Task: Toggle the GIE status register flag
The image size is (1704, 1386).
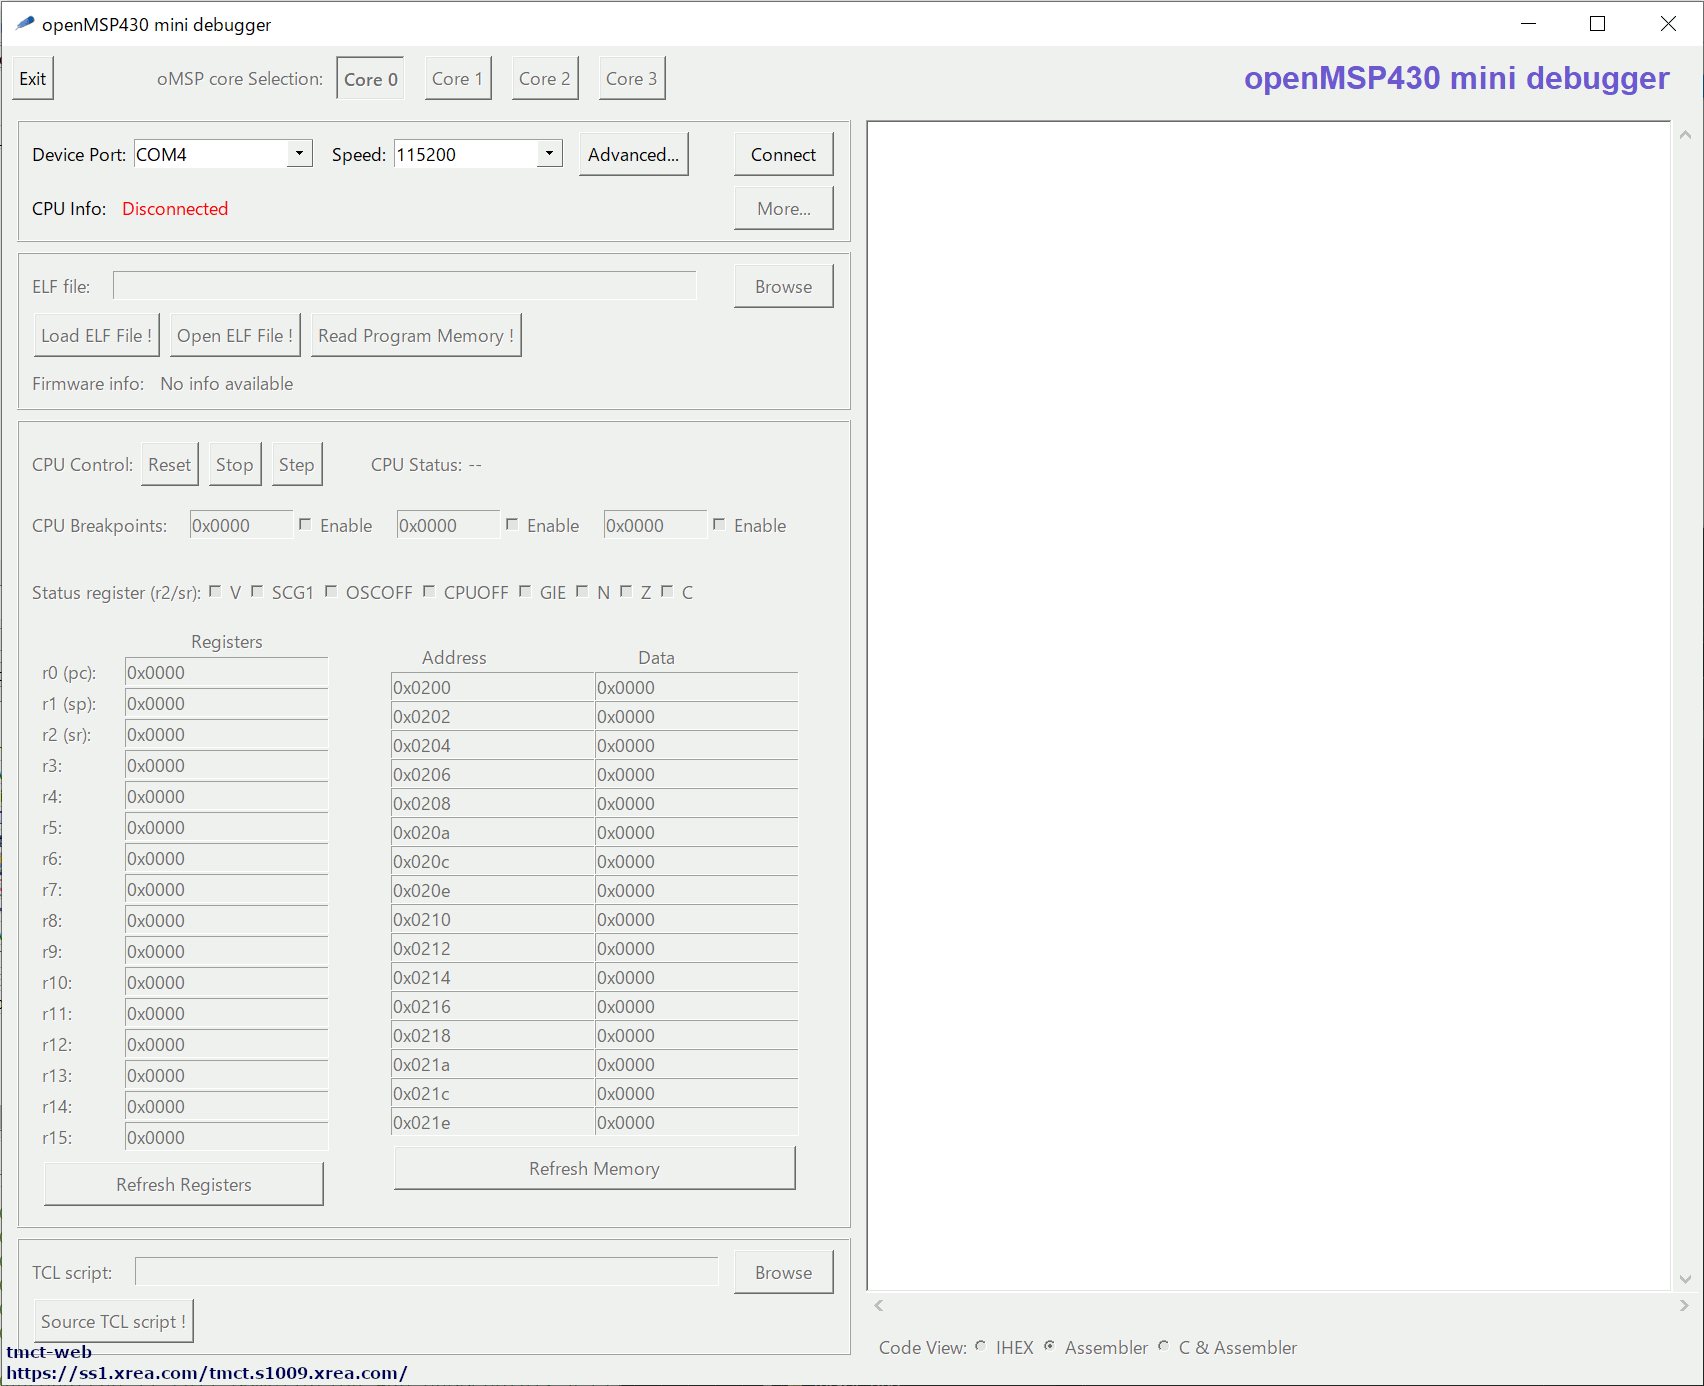Action: [525, 591]
